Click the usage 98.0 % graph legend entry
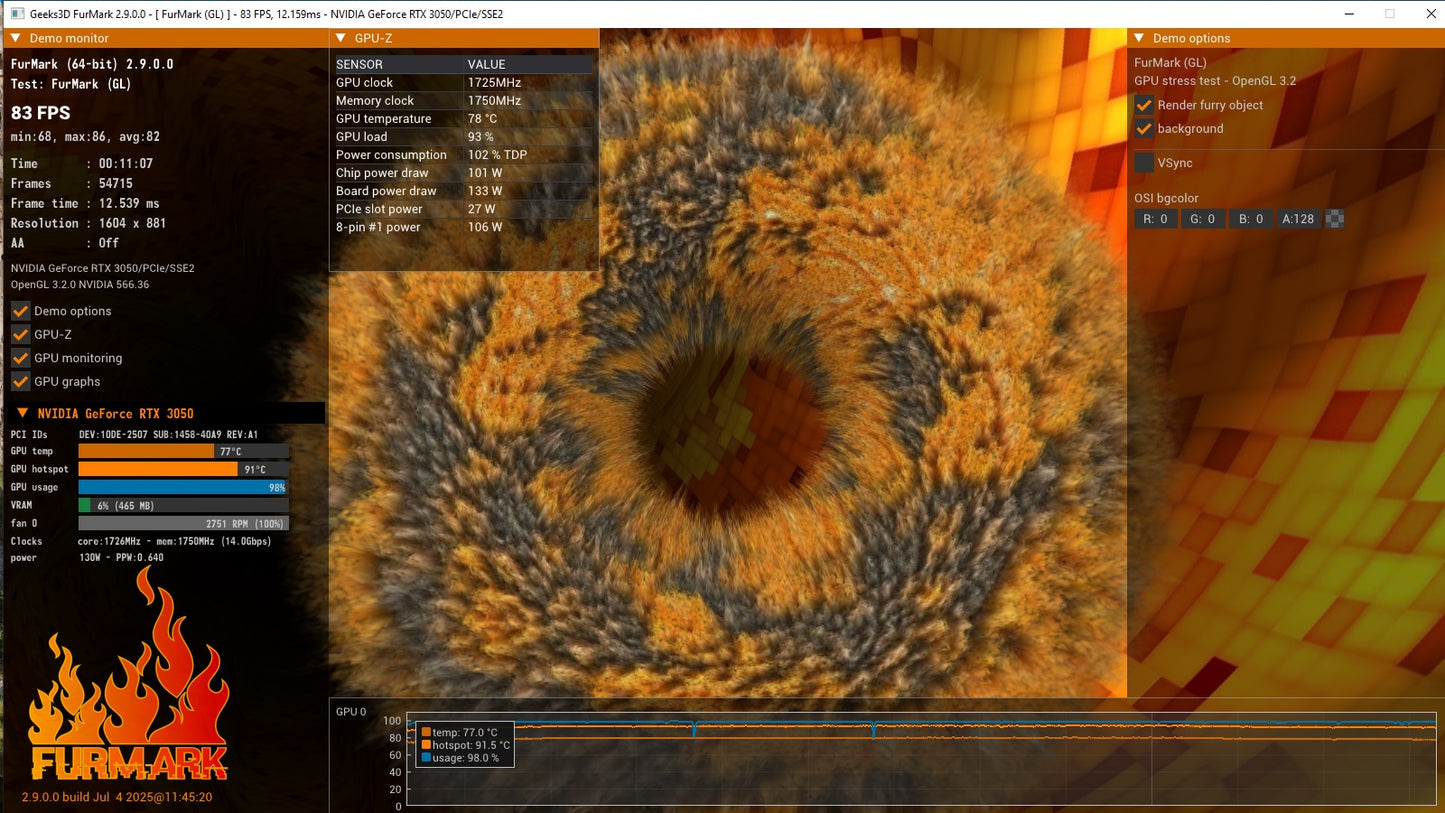Image resolution: width=1445 pixels, height=813 pixels. pyautogui.click(x=460, y=758)
